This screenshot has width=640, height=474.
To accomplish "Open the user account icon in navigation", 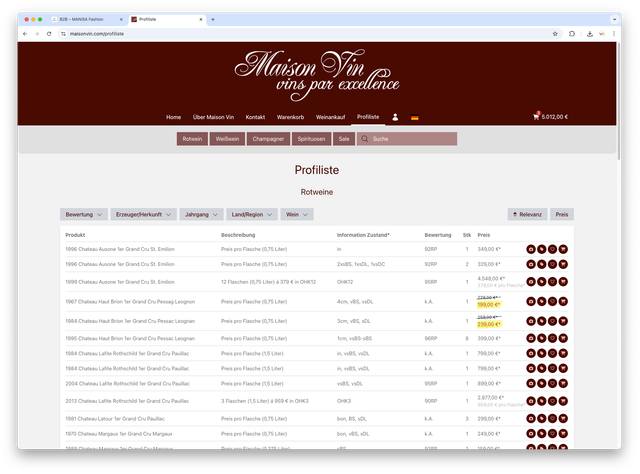I will [395, 117].
